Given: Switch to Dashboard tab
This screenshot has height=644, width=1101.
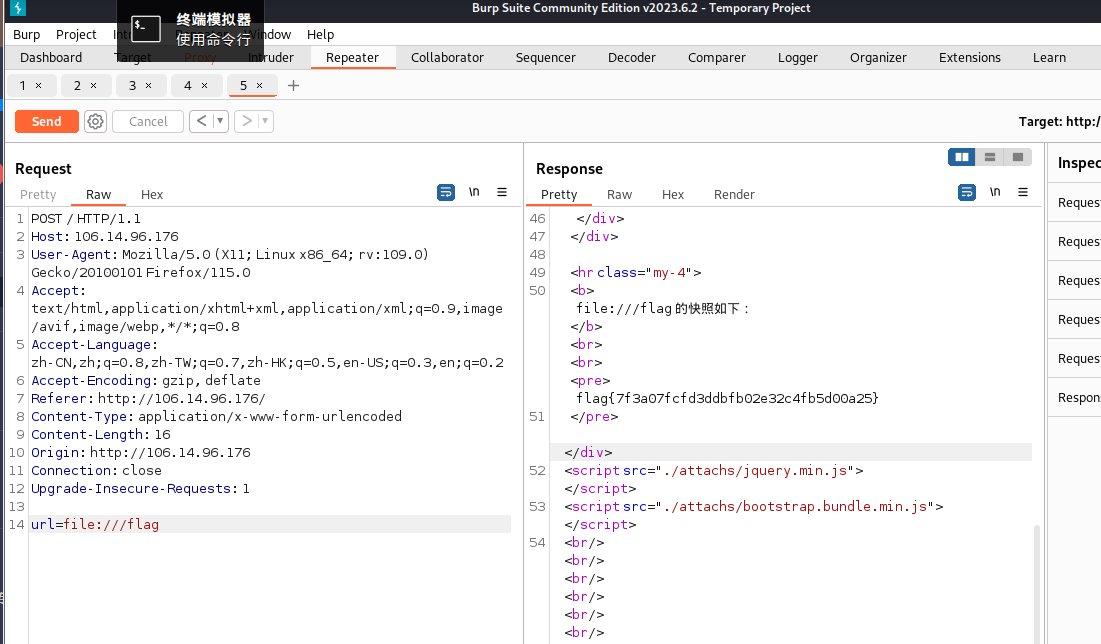Looking at the screenshot, I should 51,58.
